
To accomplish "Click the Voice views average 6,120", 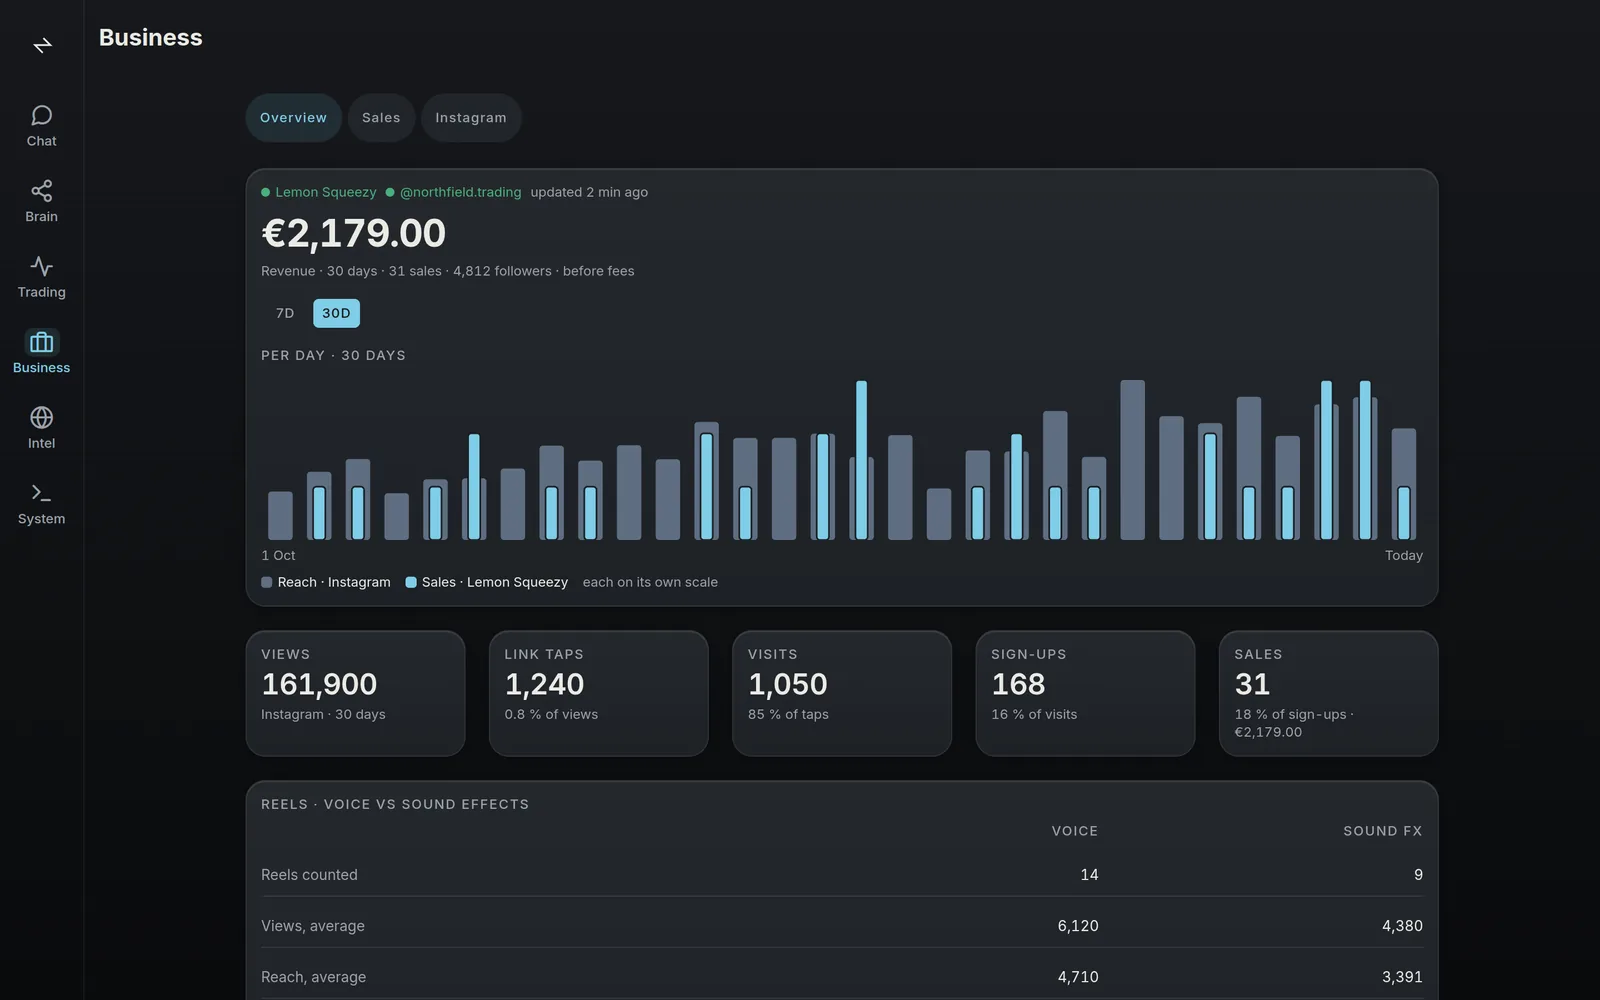I will click(1078, 926).
